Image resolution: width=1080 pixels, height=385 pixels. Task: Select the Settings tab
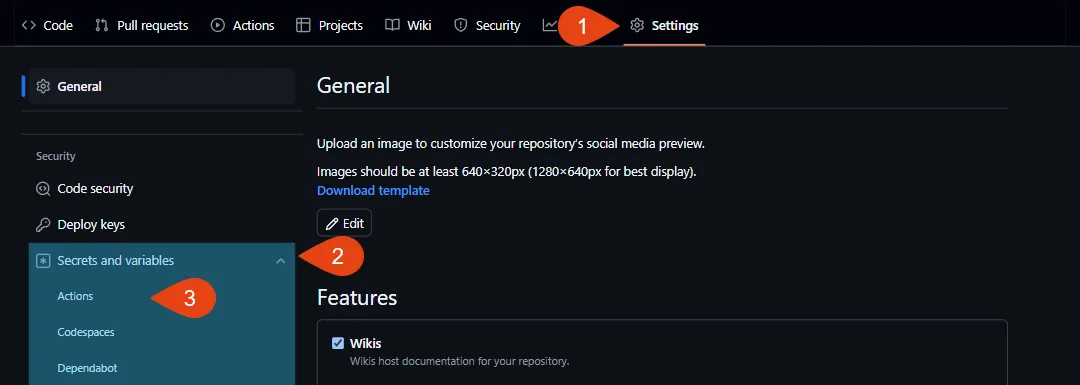664,25
